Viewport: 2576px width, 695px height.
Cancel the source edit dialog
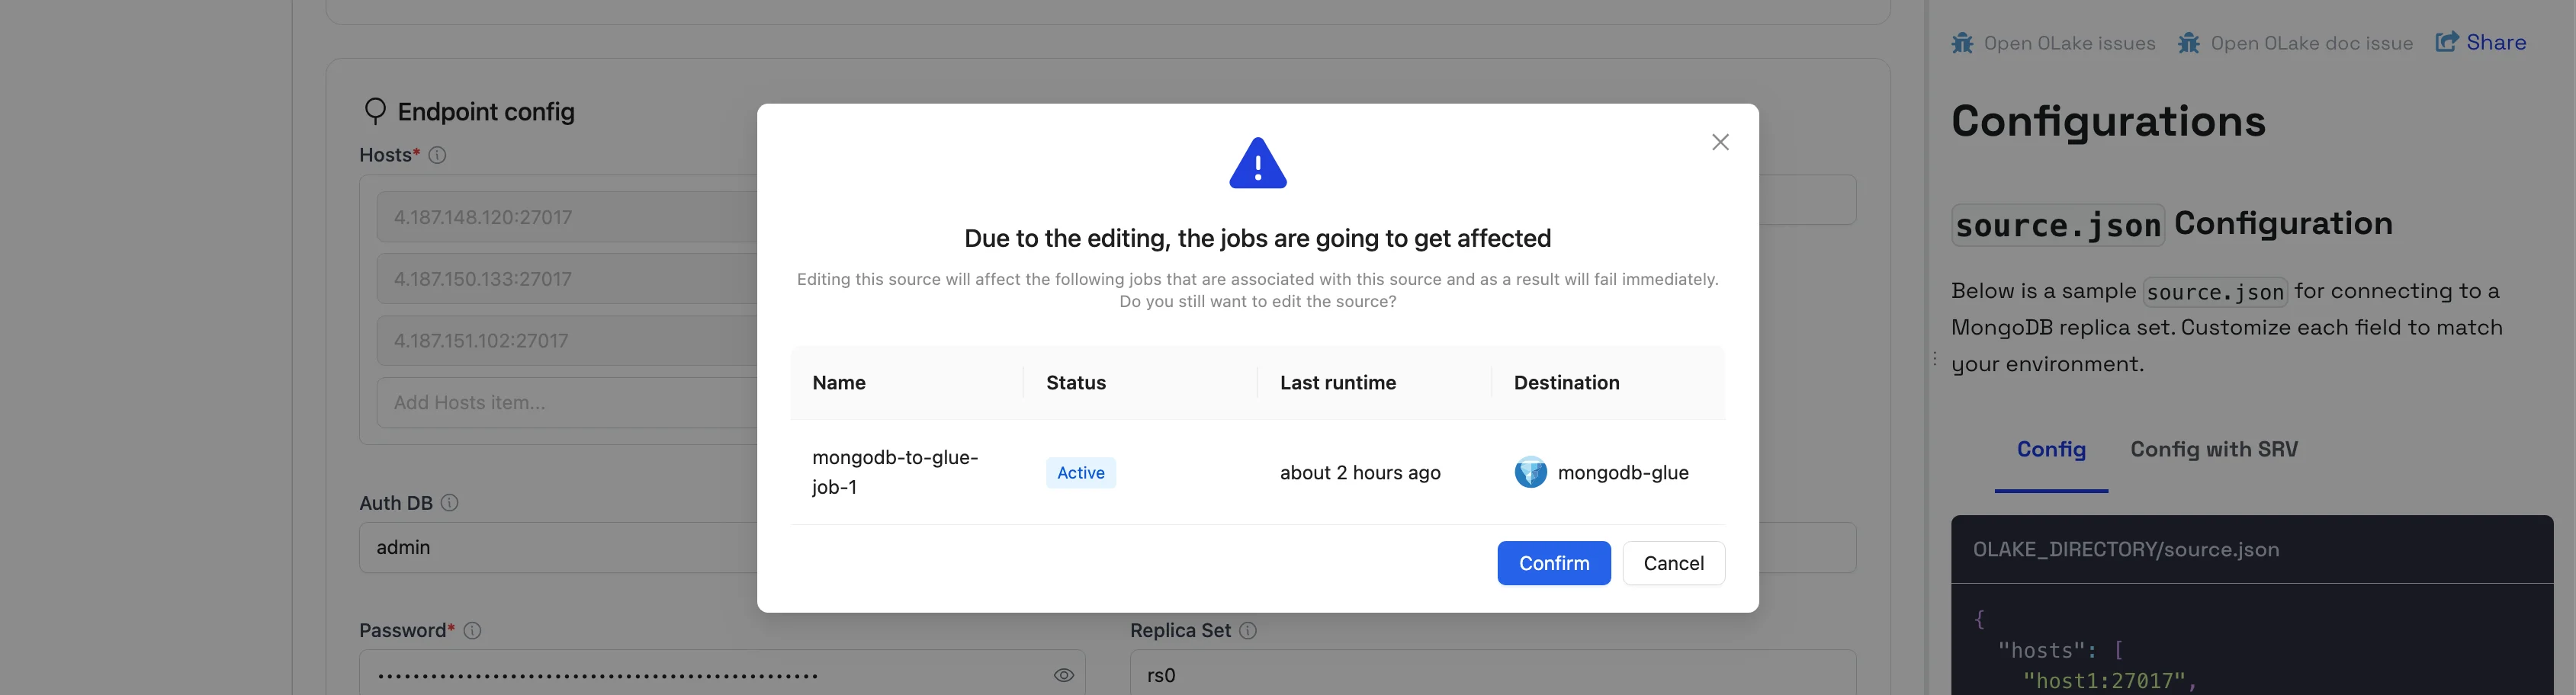click(1673, 563)
